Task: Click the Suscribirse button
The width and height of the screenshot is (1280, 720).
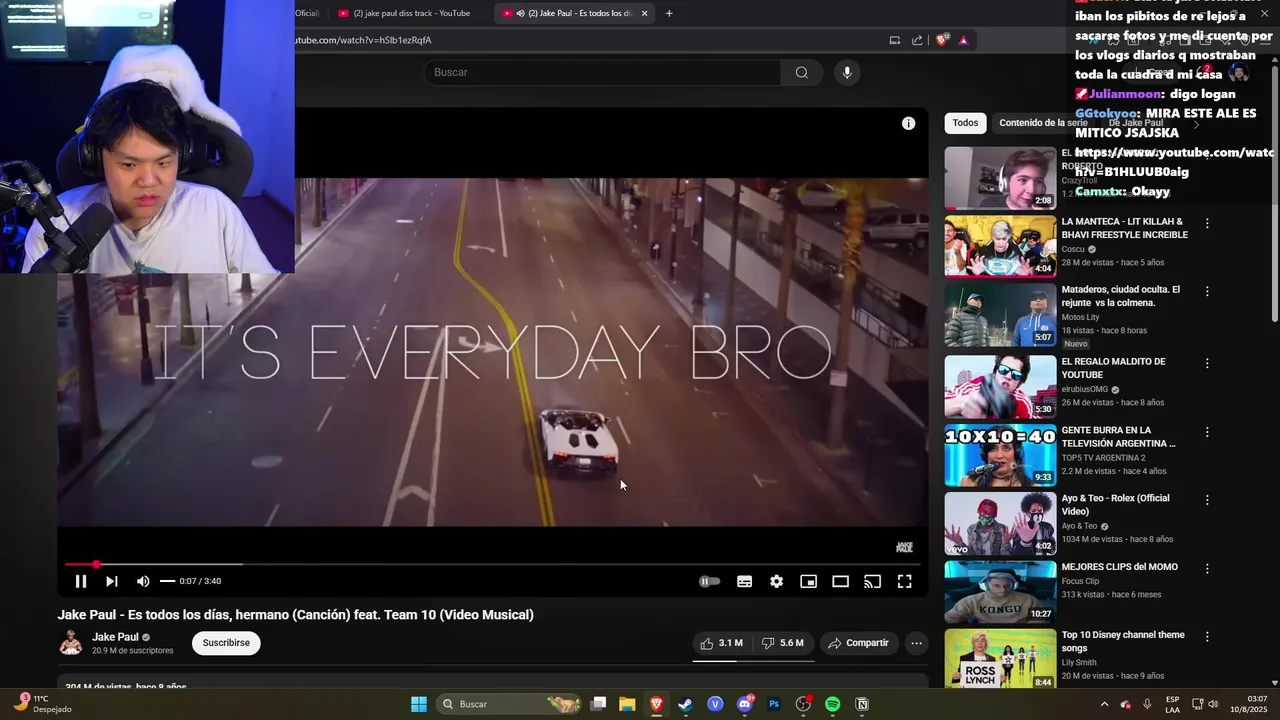Action: (x=226, y=643)
